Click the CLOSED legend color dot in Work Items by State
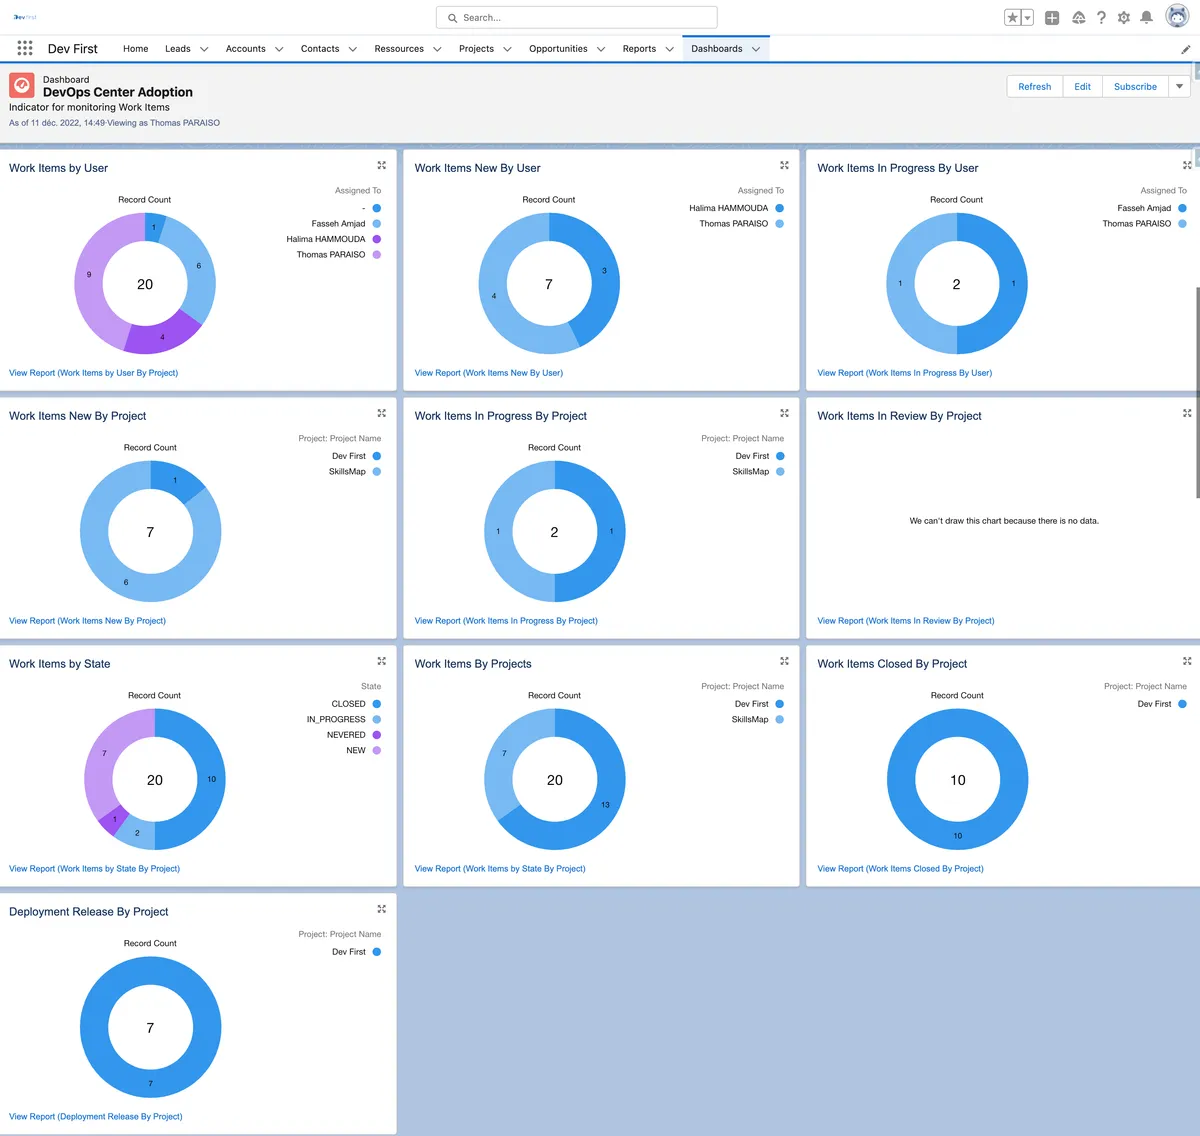This screenshot has width=1200, height=1136. click(x=377, y=704)
